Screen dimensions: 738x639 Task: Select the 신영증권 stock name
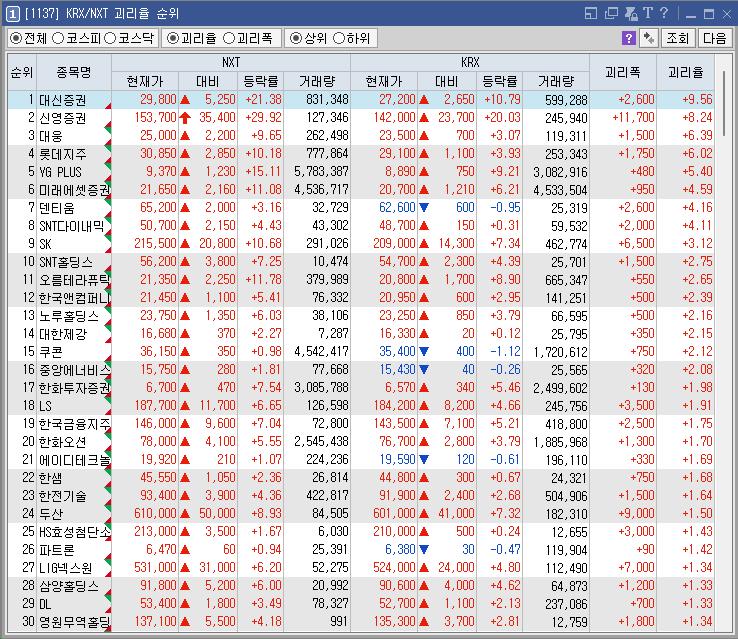(x=63, y=118)
